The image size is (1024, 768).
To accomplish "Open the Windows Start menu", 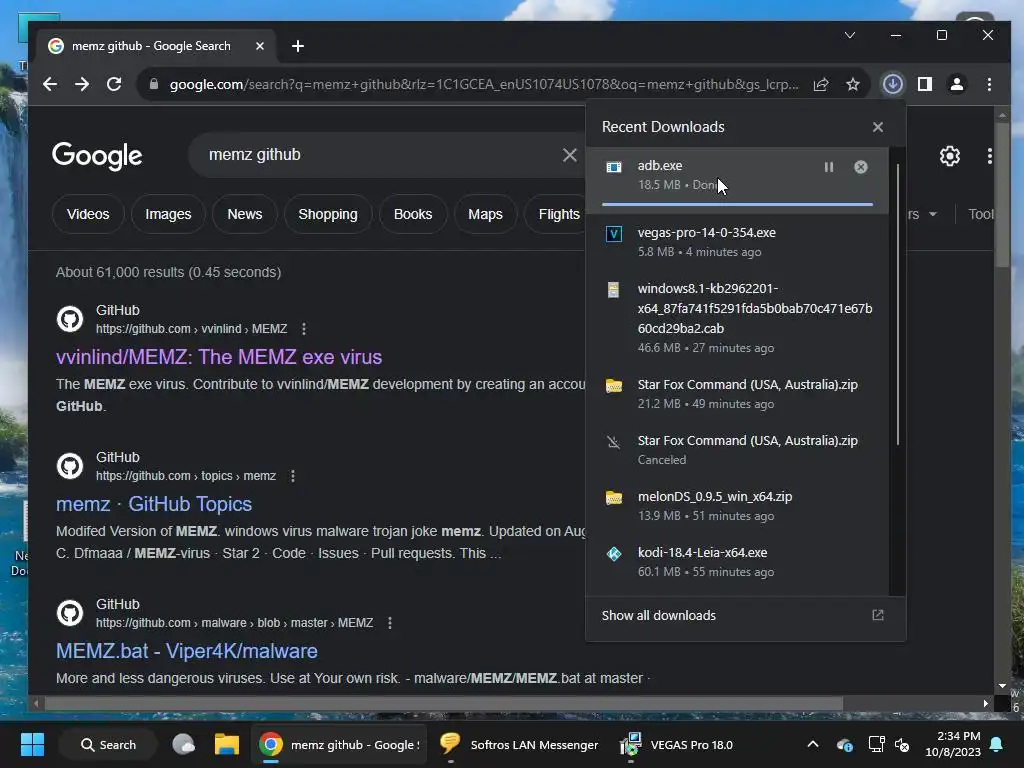I will (x=32, y=744).
